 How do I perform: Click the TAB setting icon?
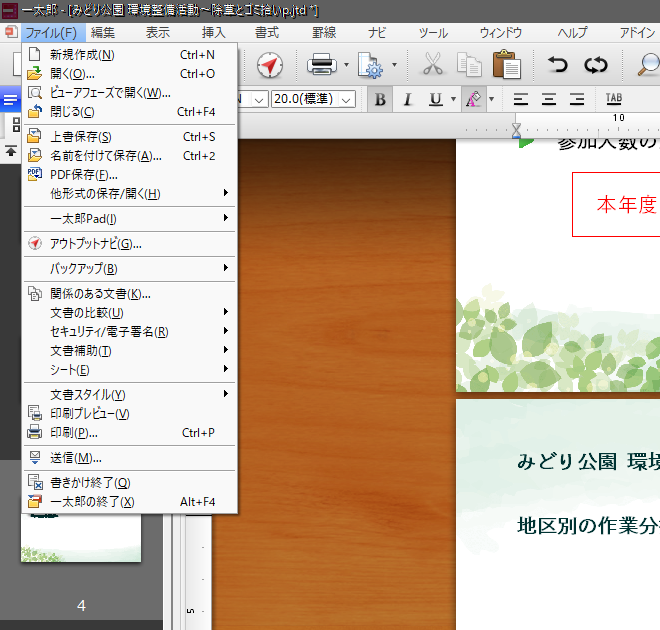coord(614,99)
